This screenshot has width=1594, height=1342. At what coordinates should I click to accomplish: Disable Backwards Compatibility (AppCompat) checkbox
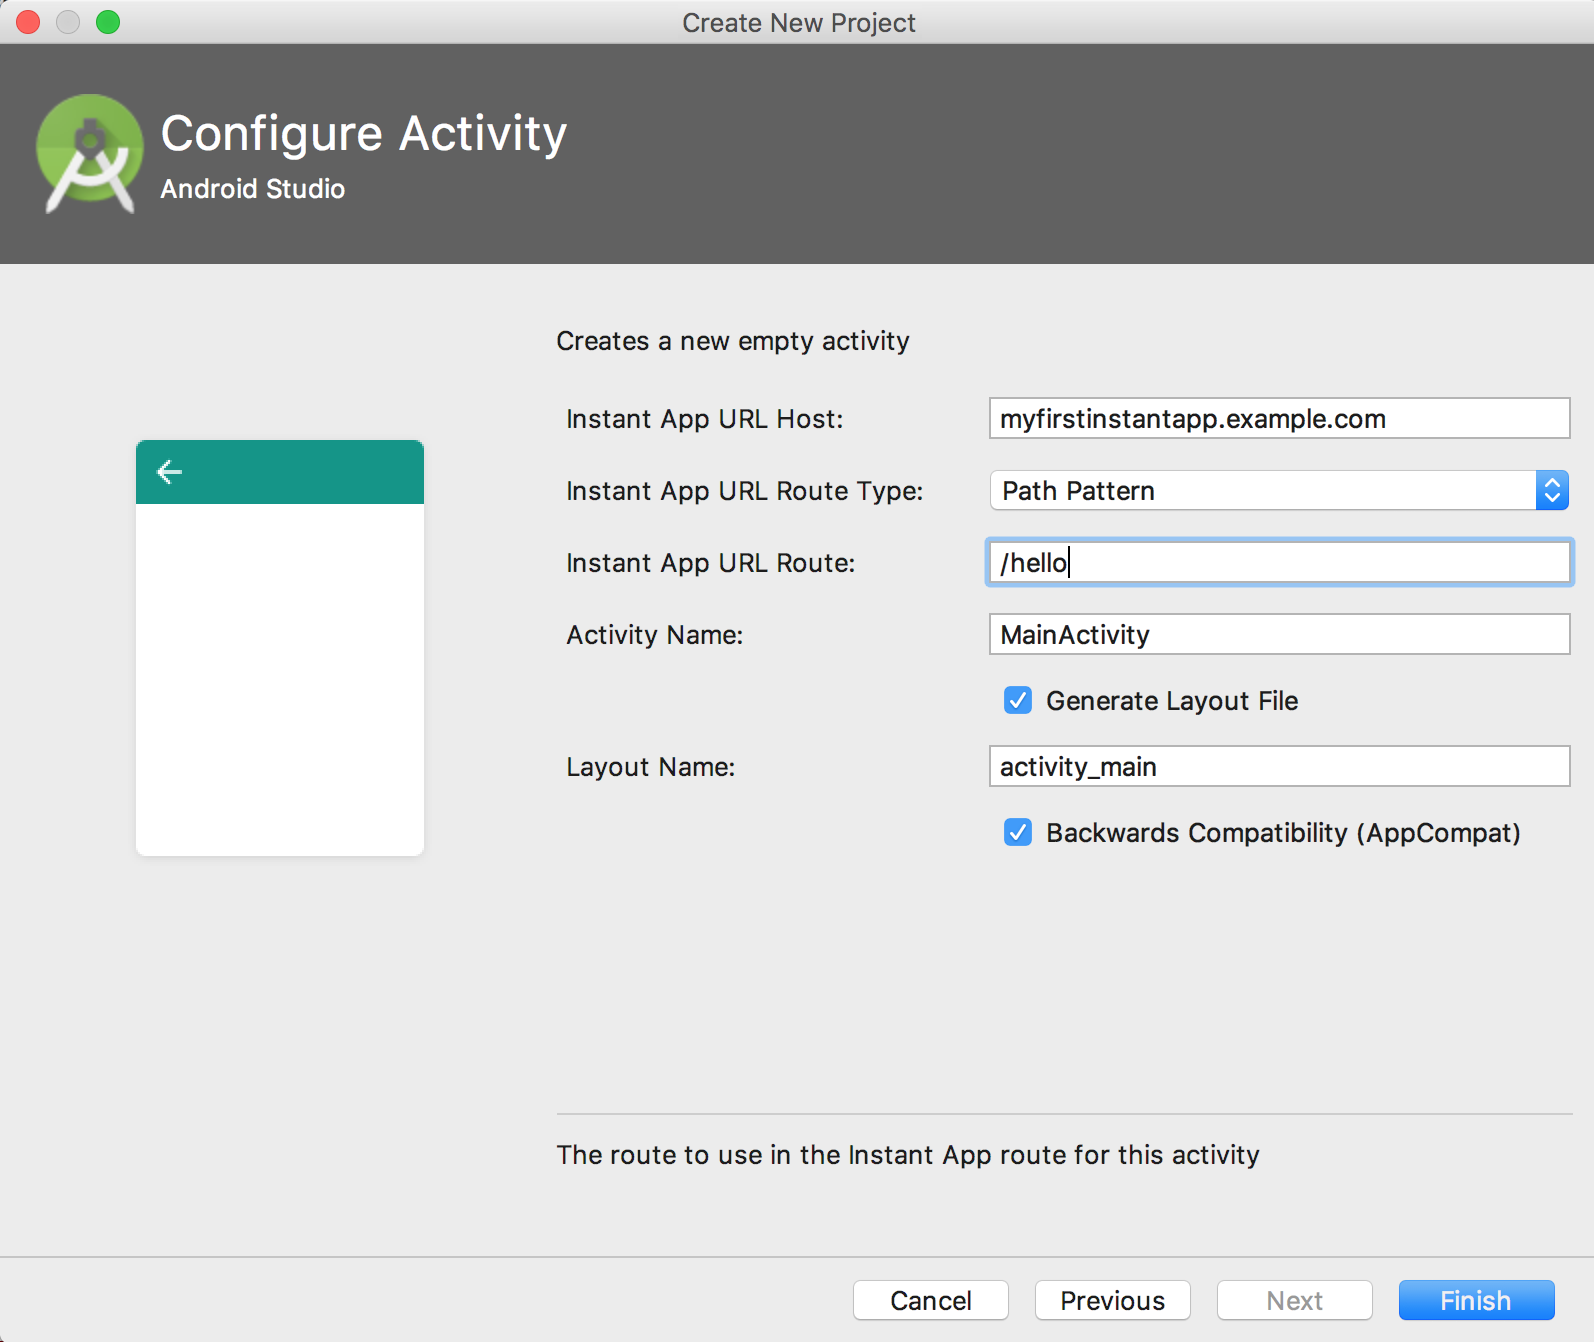click(x=1018, y=832)
